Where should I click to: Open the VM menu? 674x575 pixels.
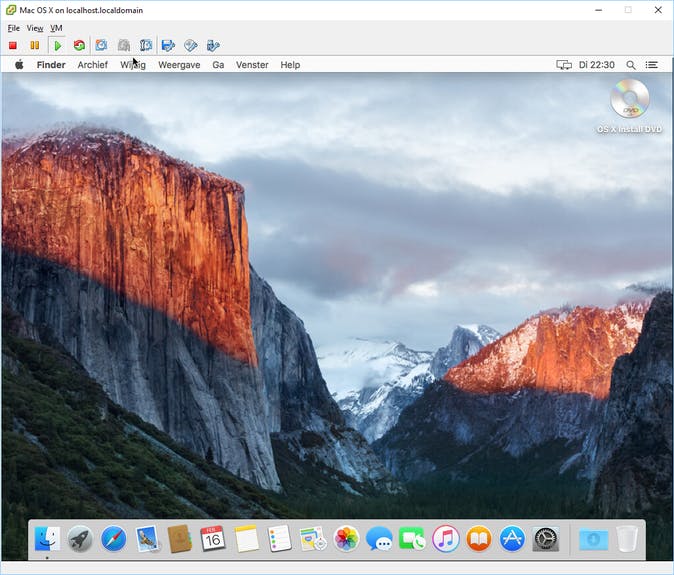pyautogui.click(x=56, y=28)
